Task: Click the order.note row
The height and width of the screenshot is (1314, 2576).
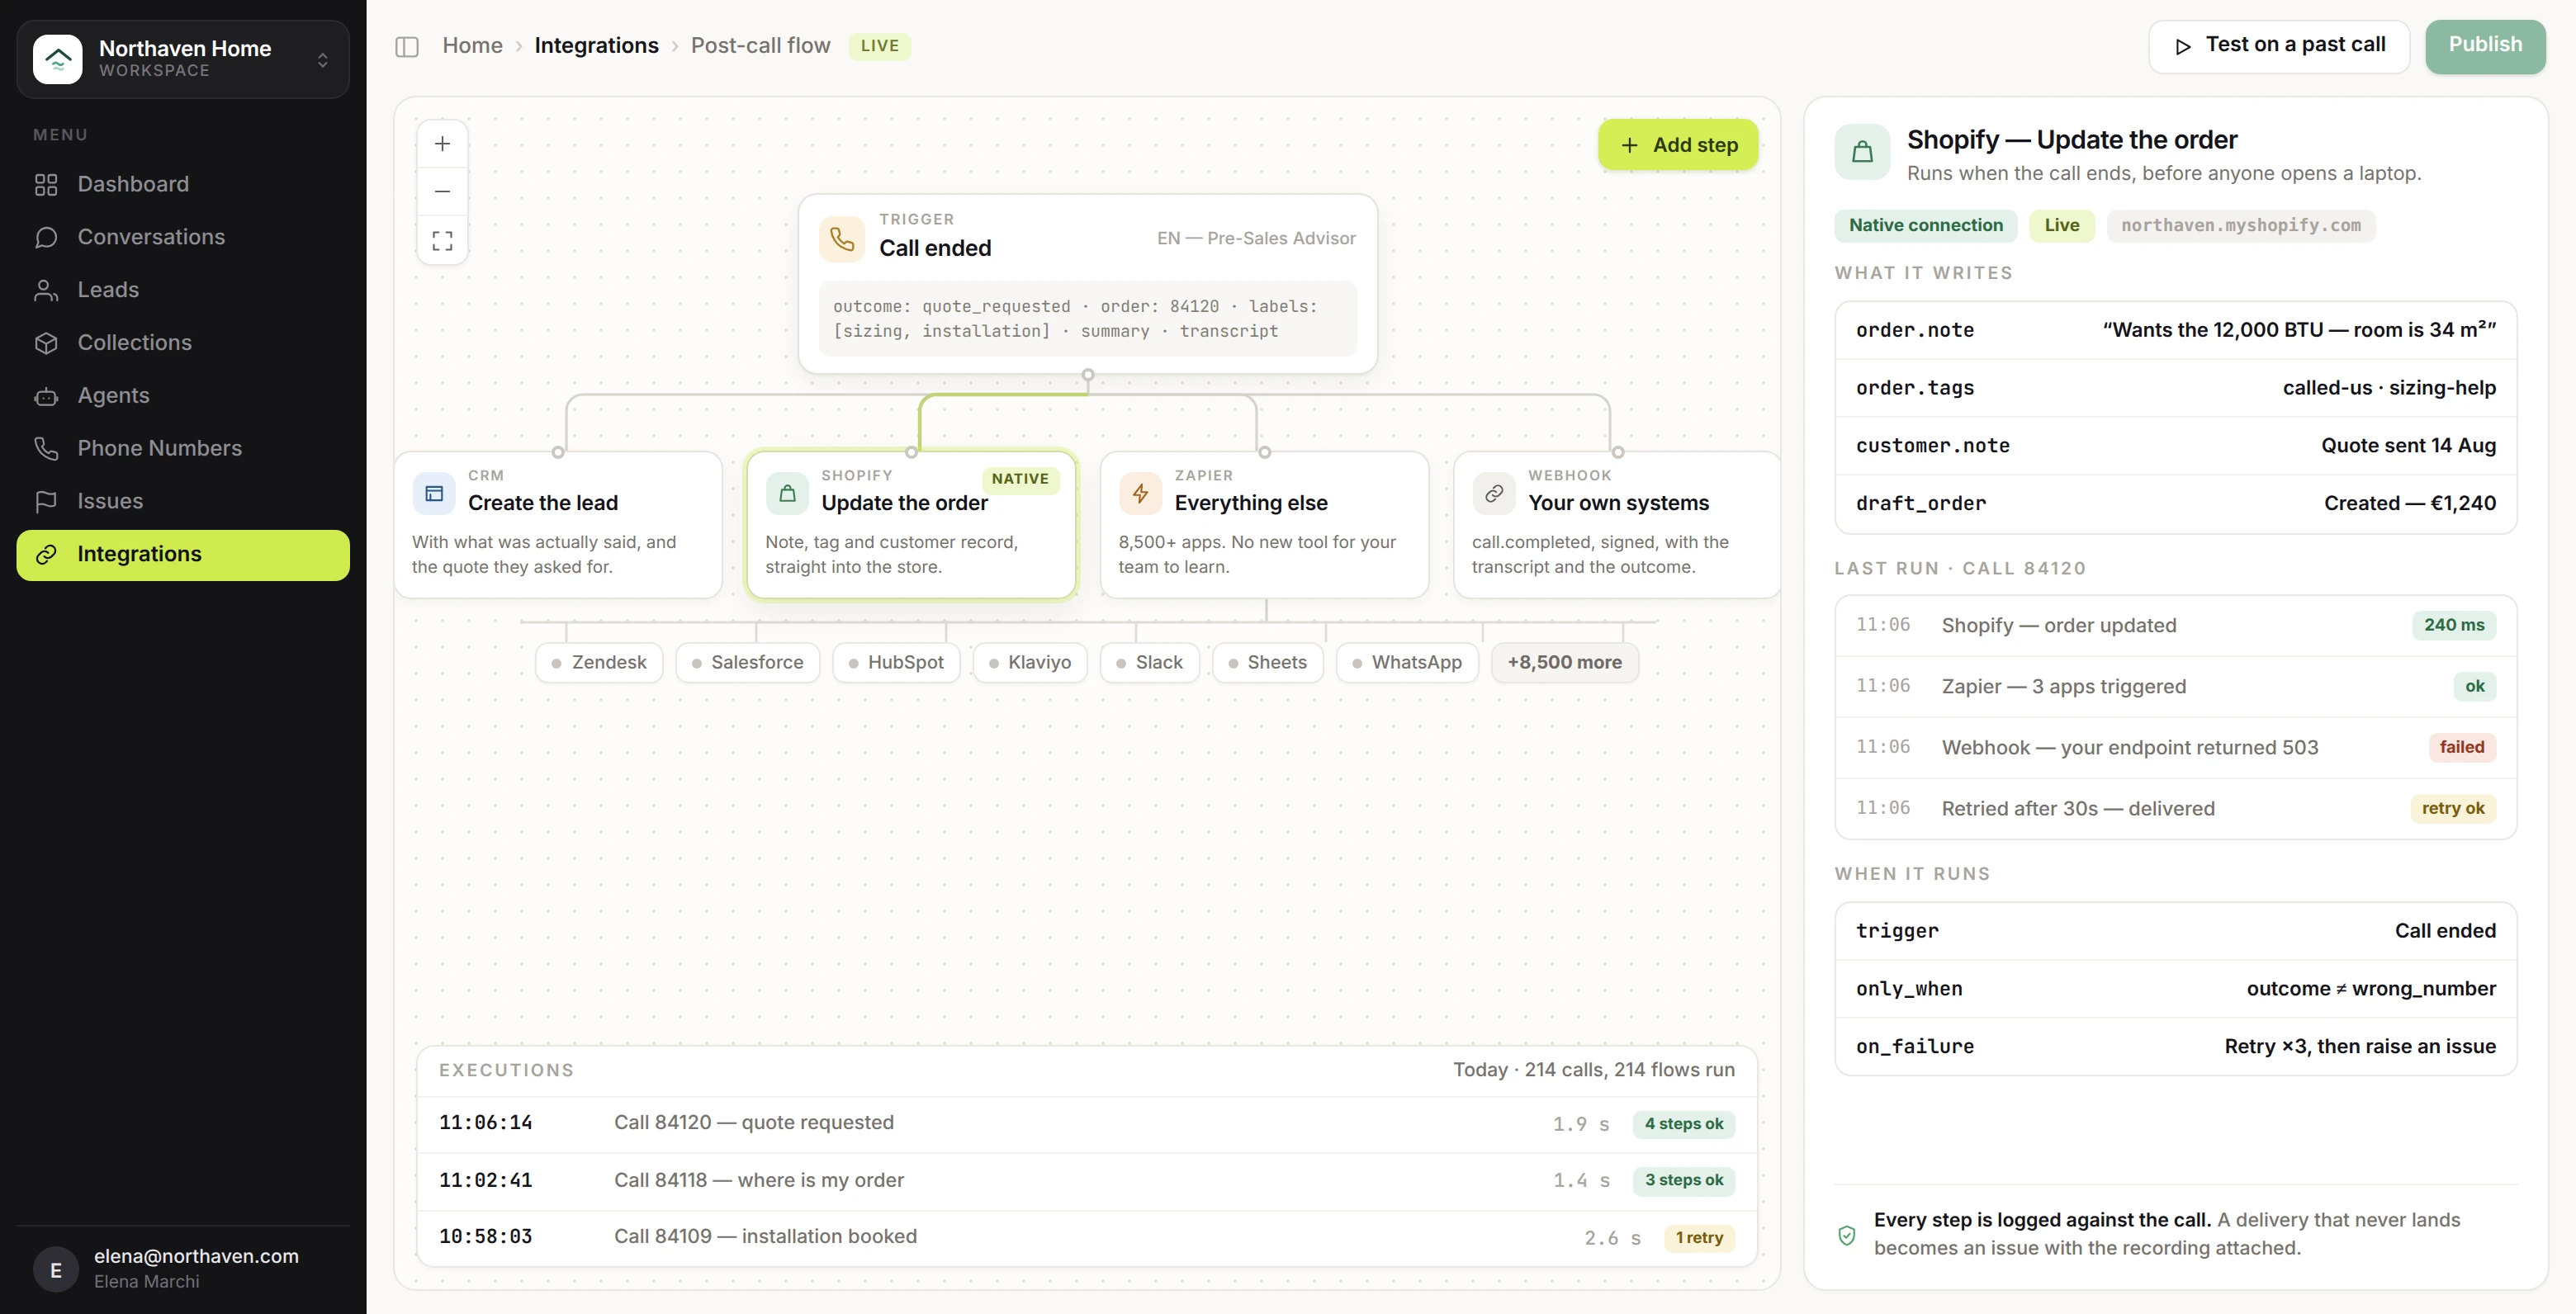Action: coord(2175,331)
